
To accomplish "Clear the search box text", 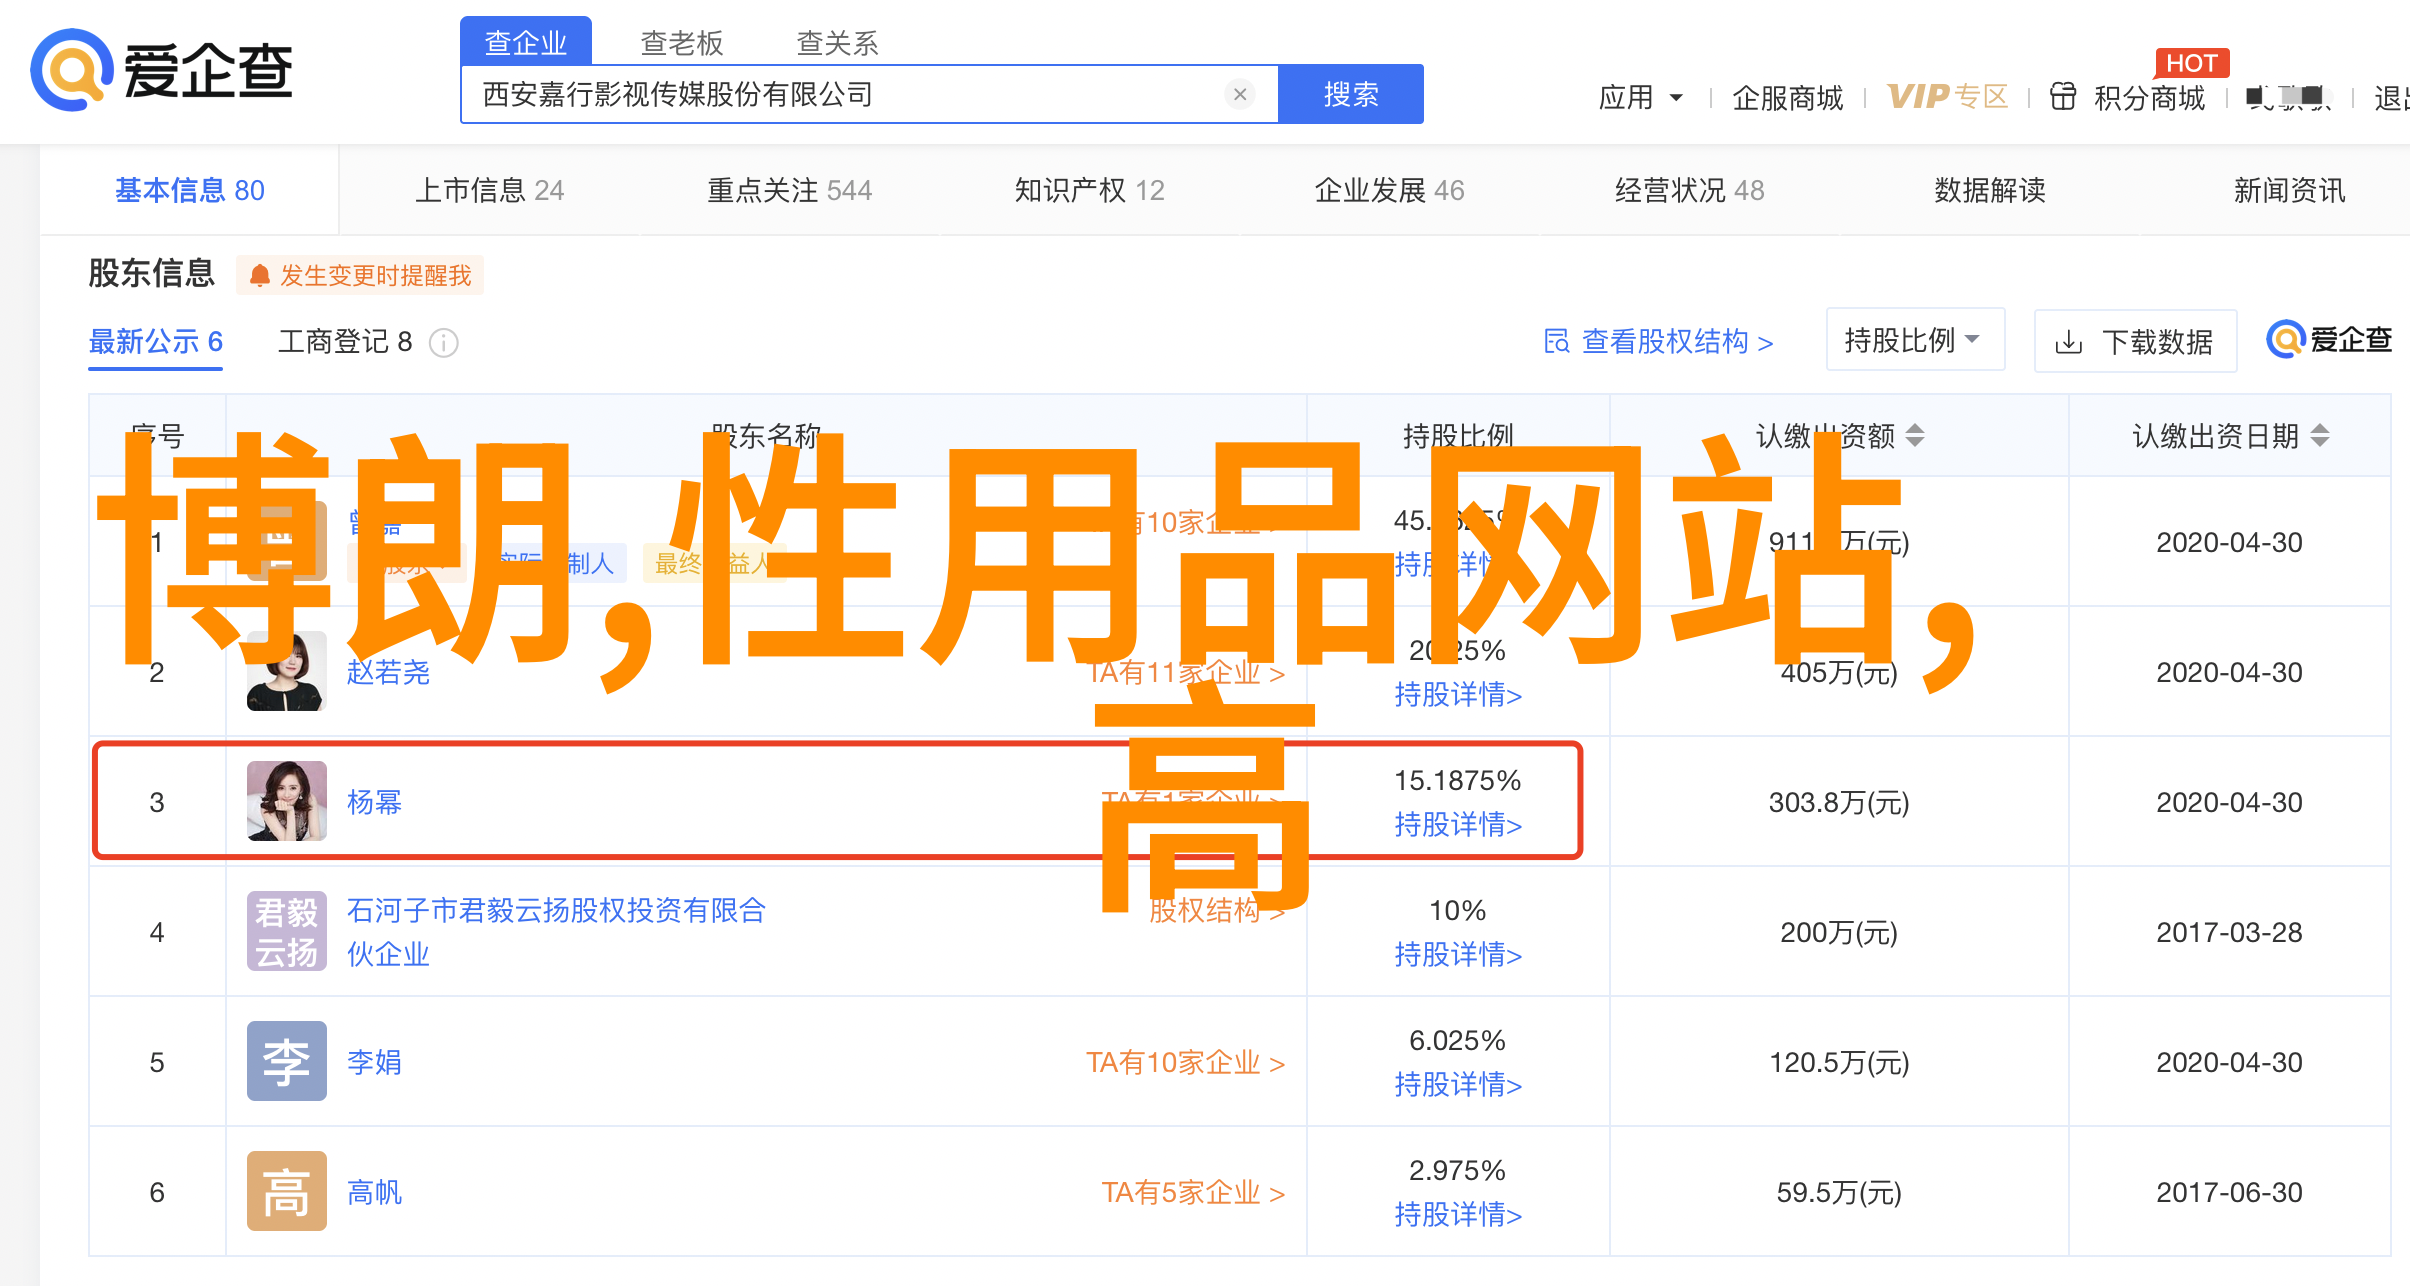I will (1240, 94).
